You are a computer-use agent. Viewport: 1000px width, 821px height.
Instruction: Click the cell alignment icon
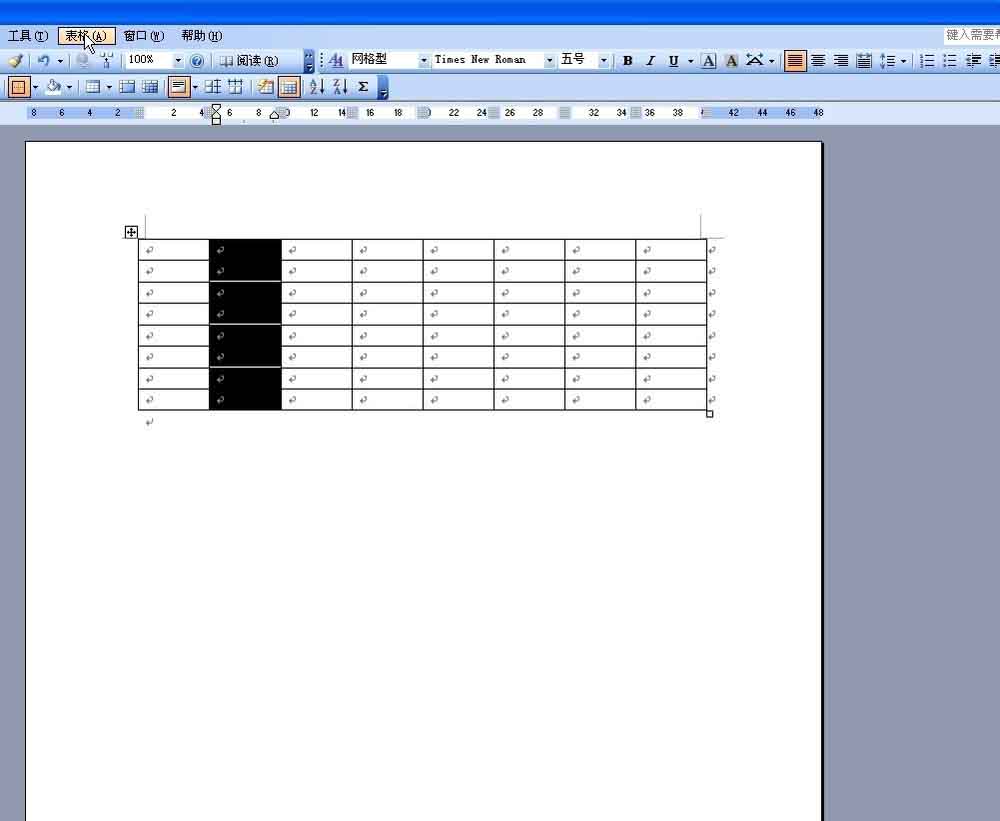tap(179, 87)
